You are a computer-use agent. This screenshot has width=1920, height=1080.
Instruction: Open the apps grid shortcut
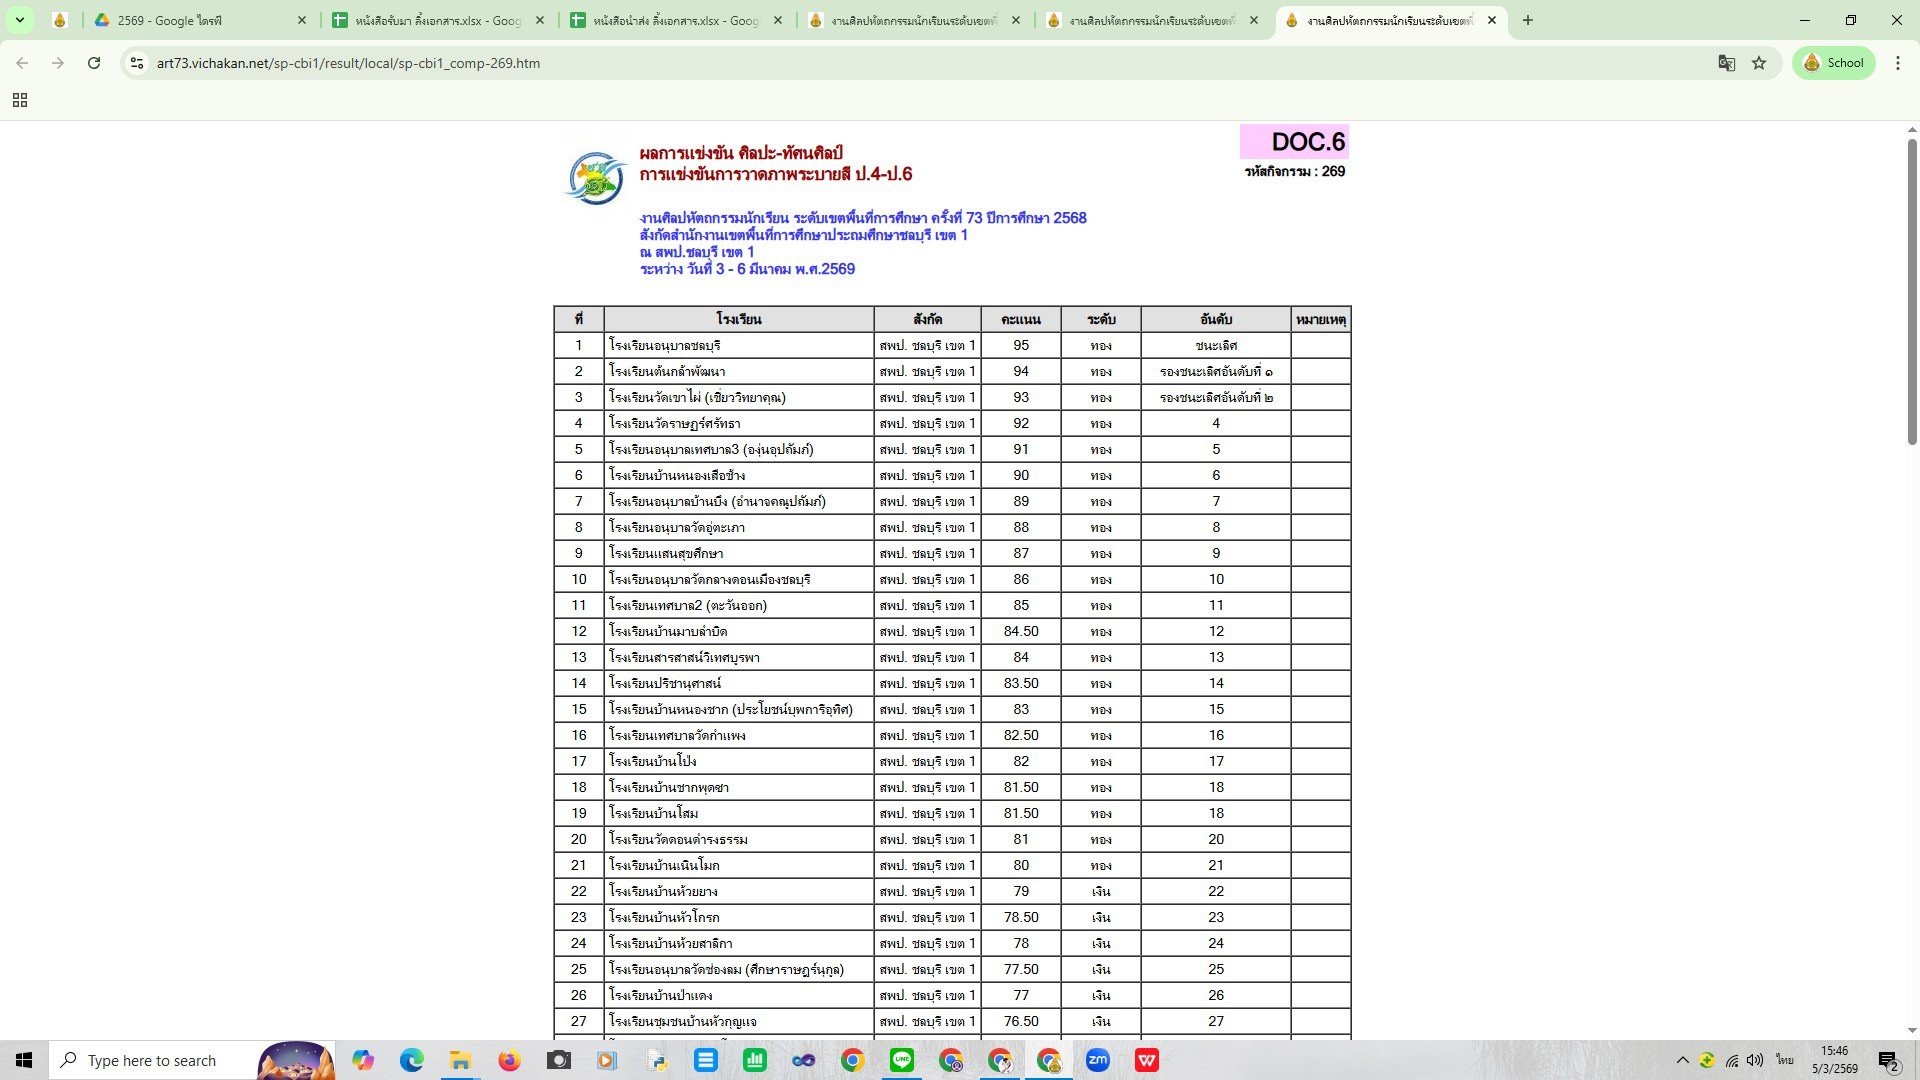[20, 100]
